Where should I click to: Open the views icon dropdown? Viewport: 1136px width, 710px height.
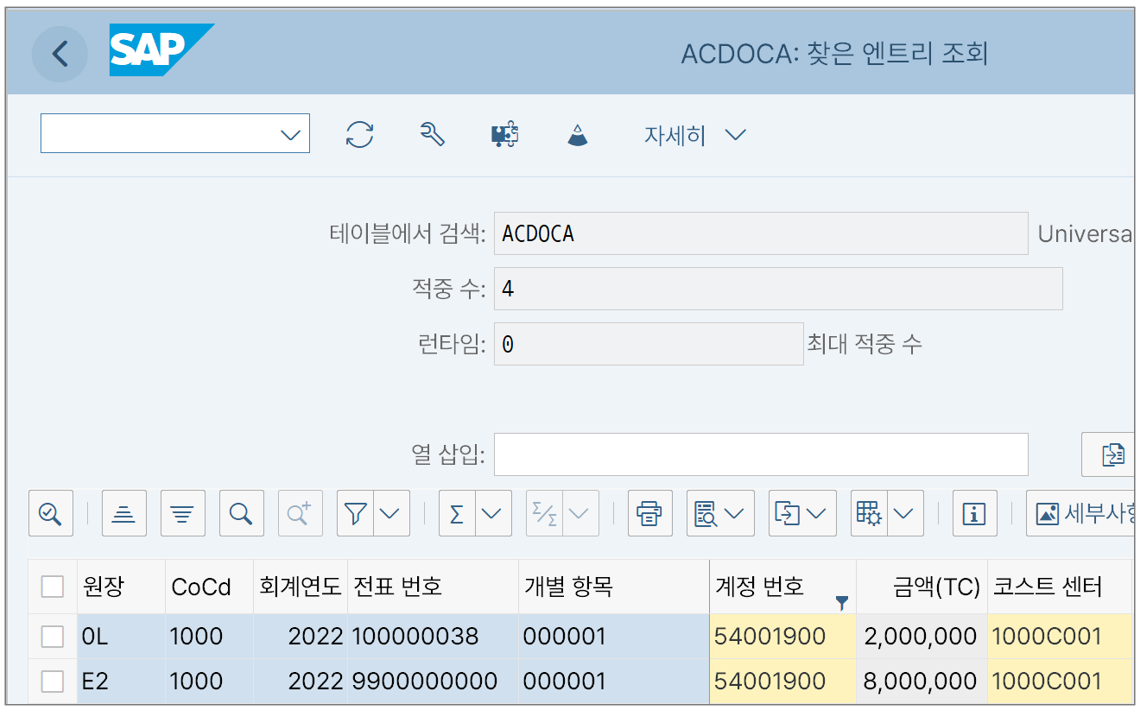pos(720,513)
